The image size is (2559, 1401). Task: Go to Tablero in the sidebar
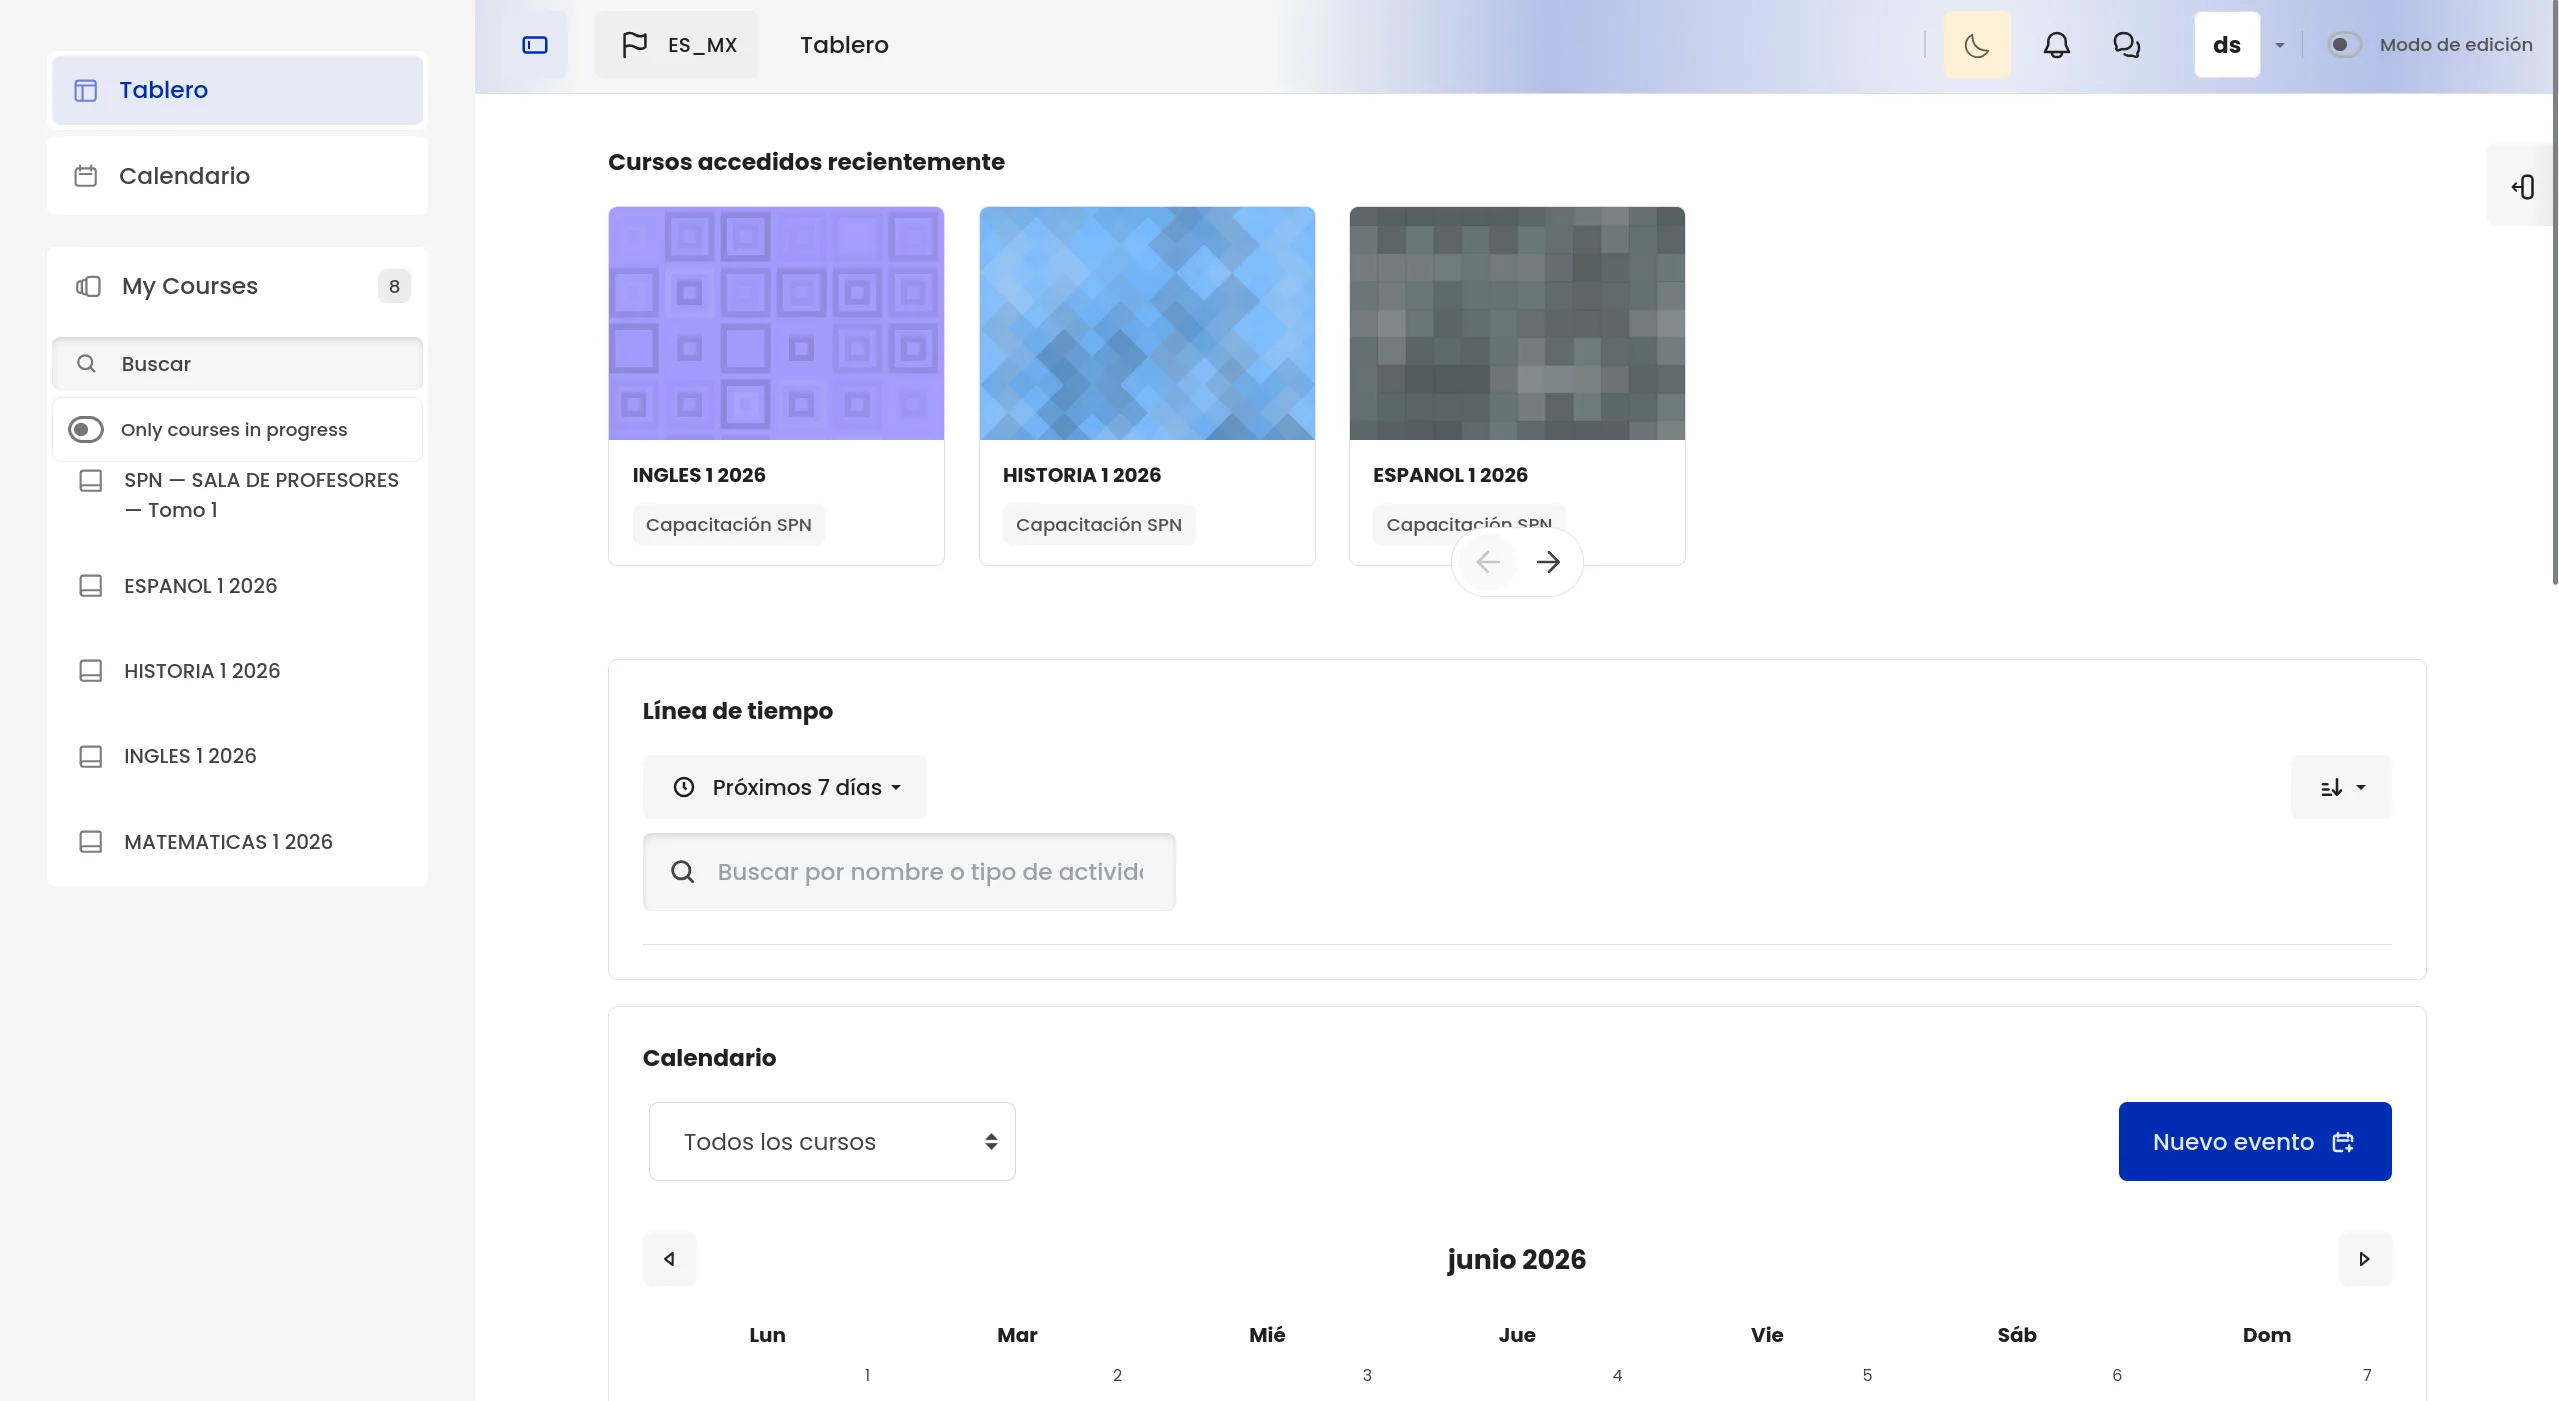tap(237, 90)
